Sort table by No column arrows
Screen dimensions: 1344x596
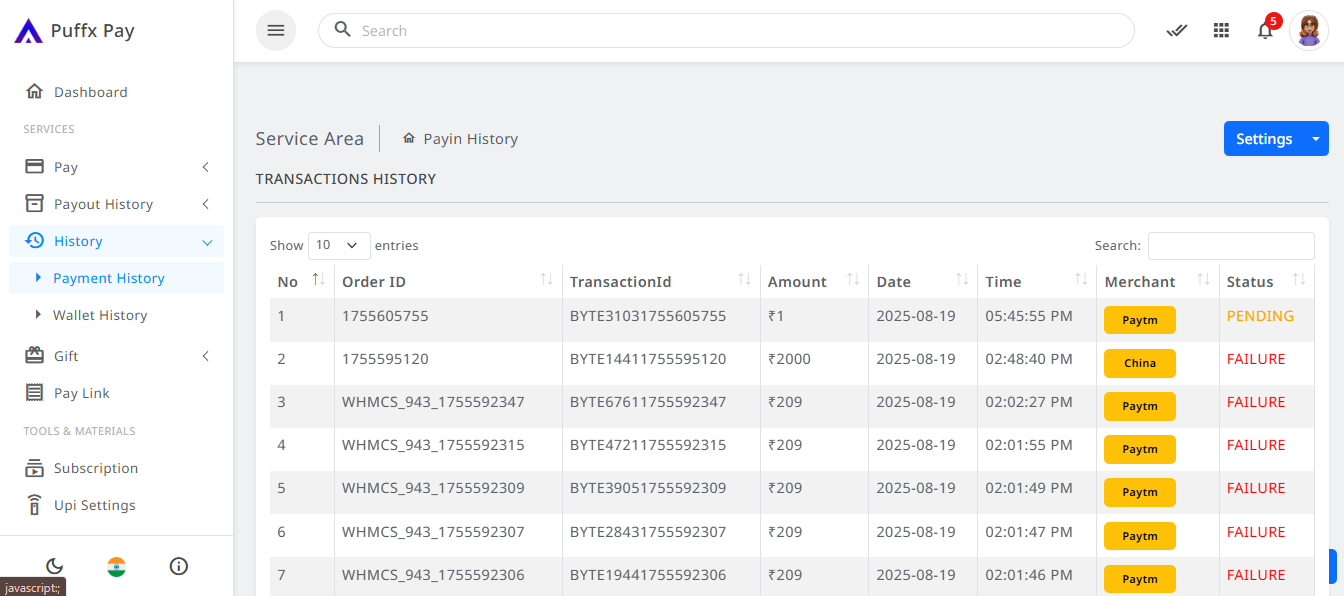point(318,280)
